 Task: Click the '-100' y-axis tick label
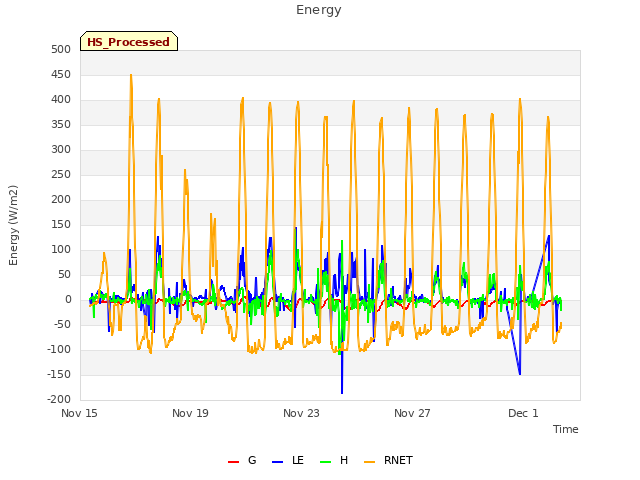(59, 350)
